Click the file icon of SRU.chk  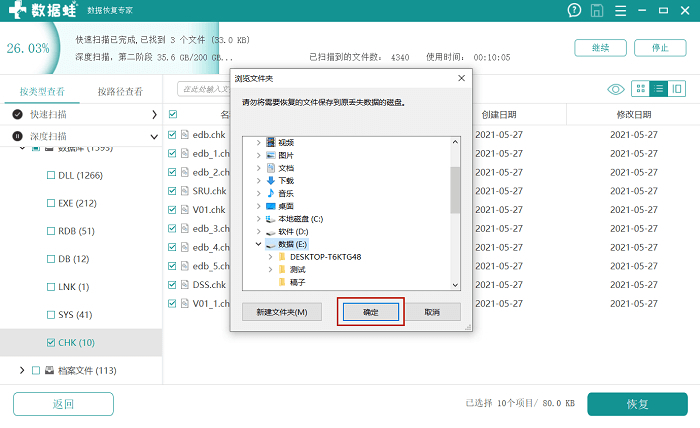click(185, 191)
